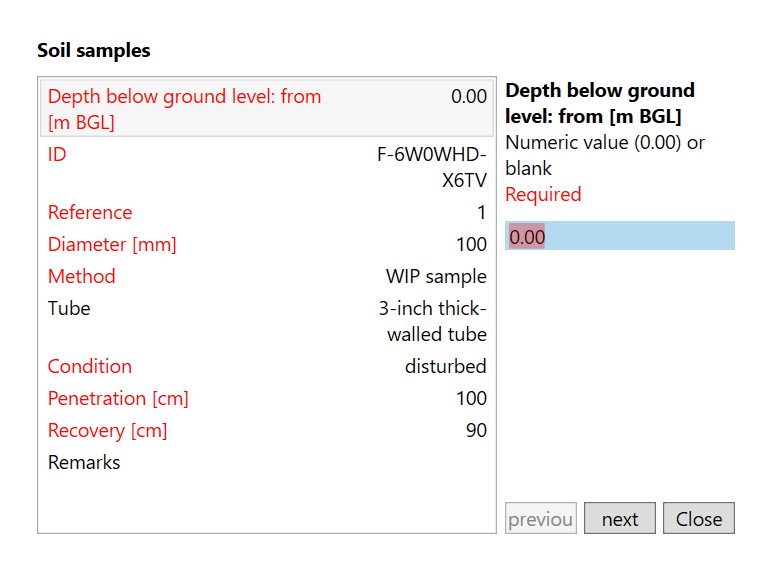
Task: Select the Penetration [cm] row
Action: 267,398
